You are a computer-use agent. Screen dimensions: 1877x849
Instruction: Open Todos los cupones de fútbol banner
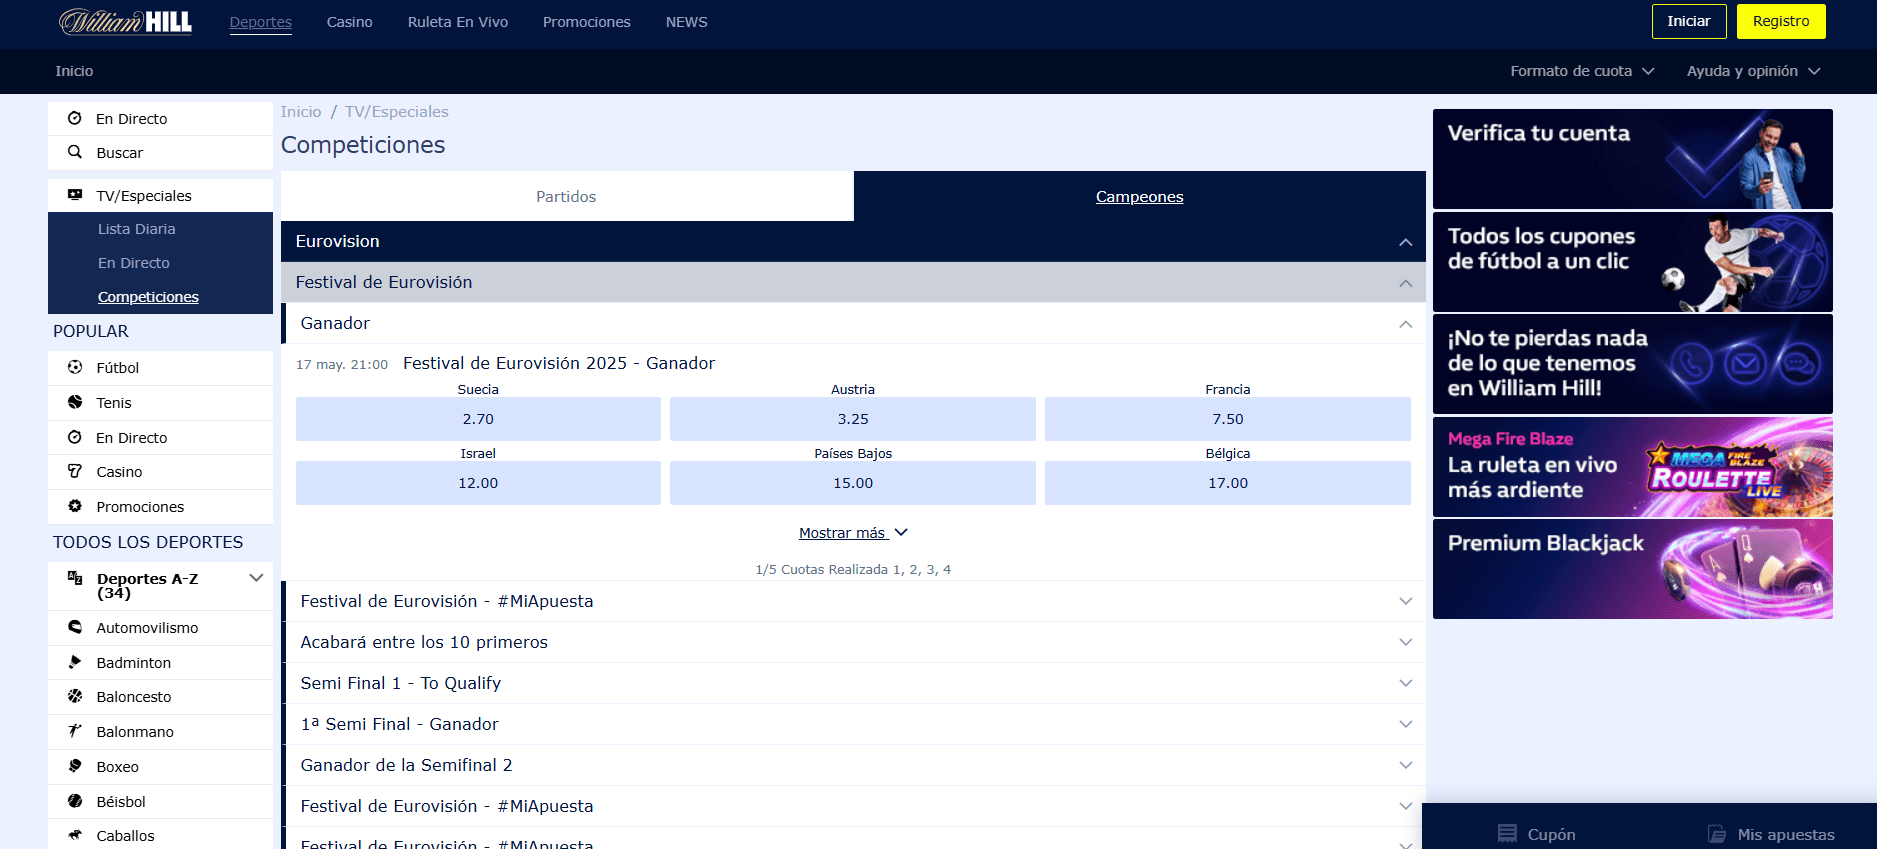[1632, 262]
